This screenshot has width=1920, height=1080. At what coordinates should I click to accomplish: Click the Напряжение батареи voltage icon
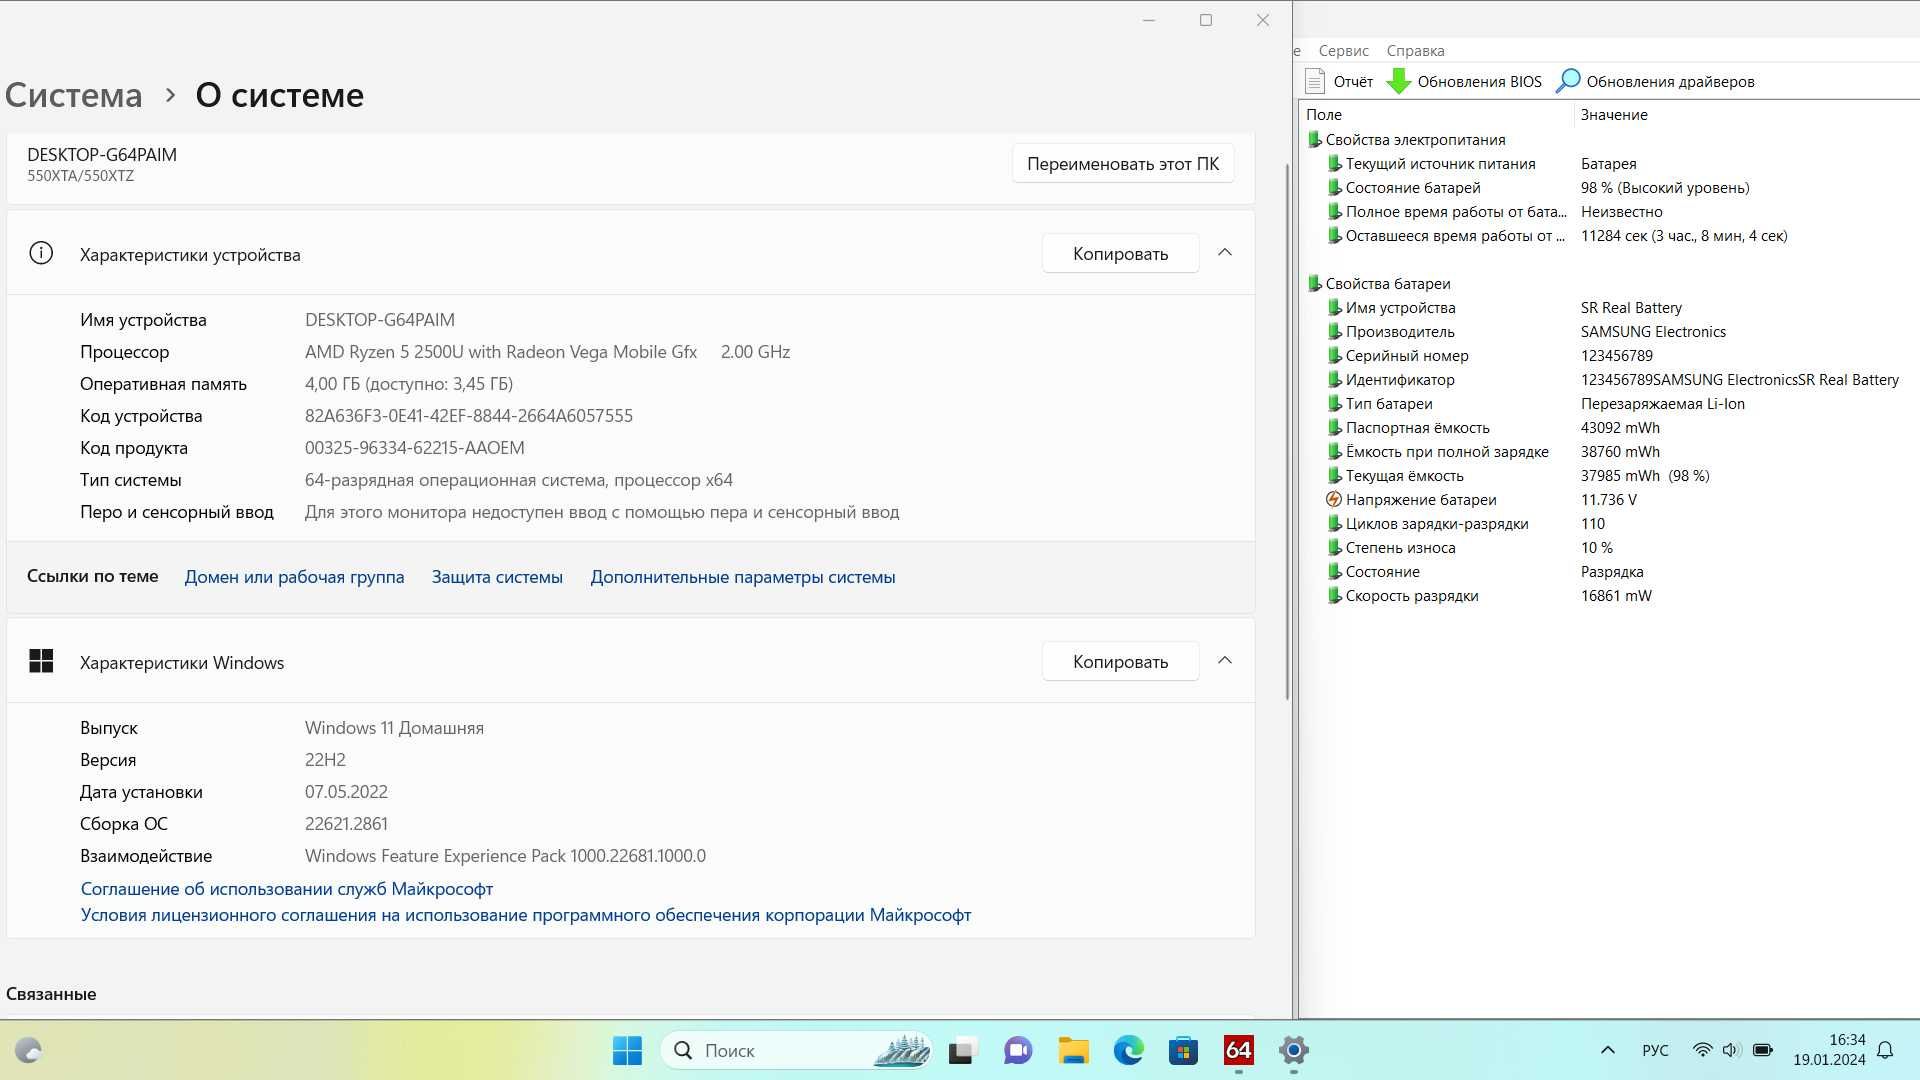coord(1333,499)
